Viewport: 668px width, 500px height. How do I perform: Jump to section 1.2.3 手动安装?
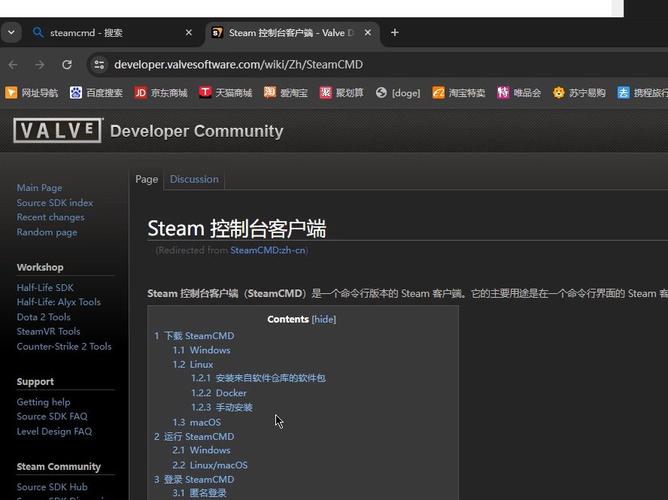coord(222,408)
